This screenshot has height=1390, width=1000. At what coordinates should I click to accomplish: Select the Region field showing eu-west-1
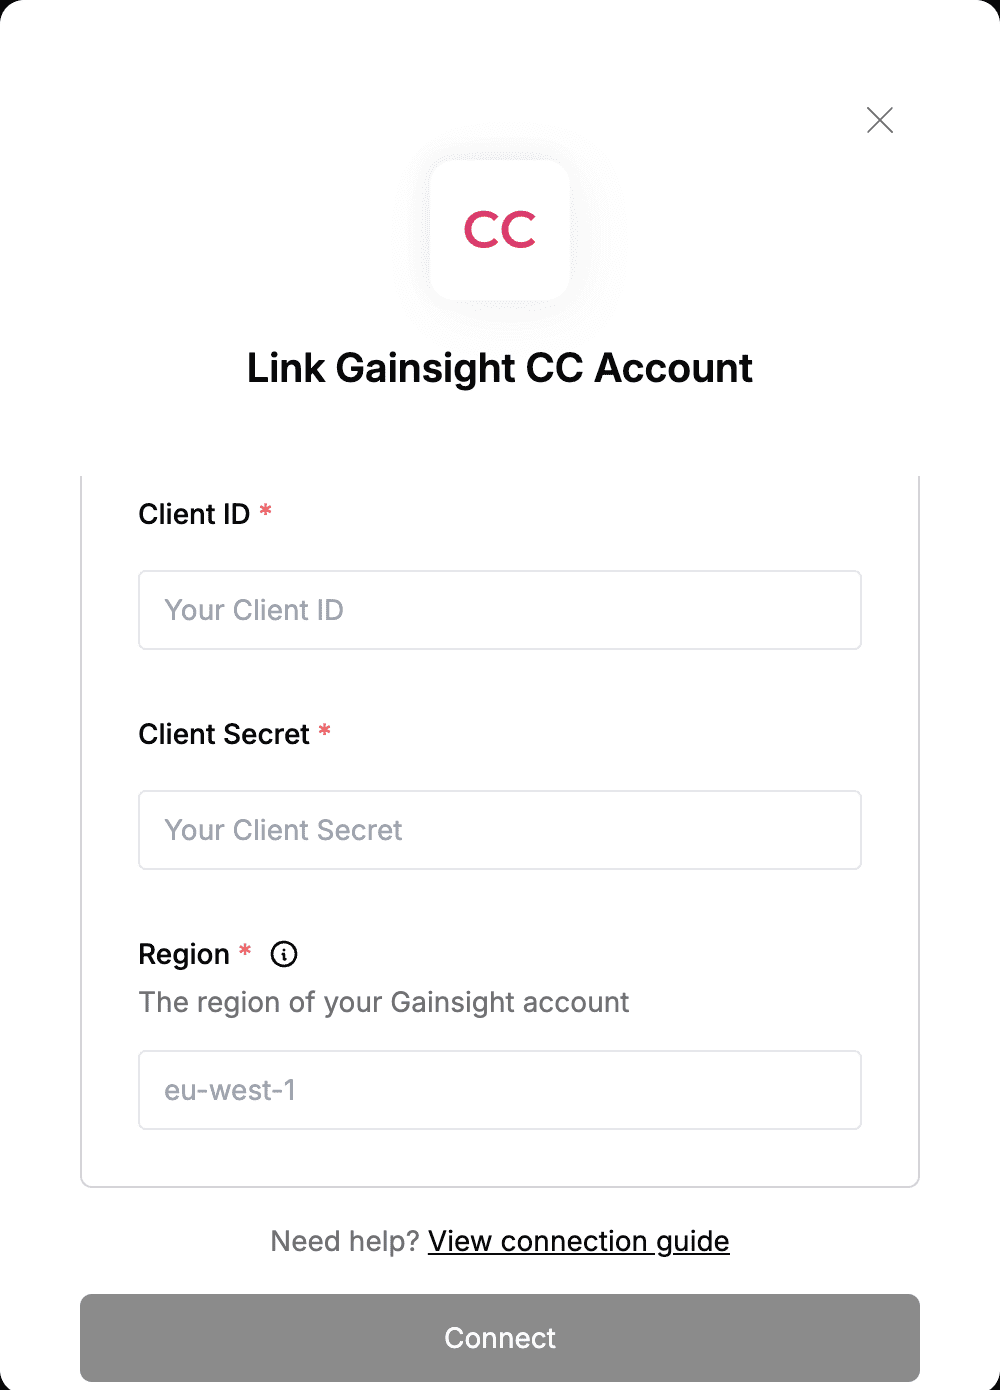point(500,1090)
